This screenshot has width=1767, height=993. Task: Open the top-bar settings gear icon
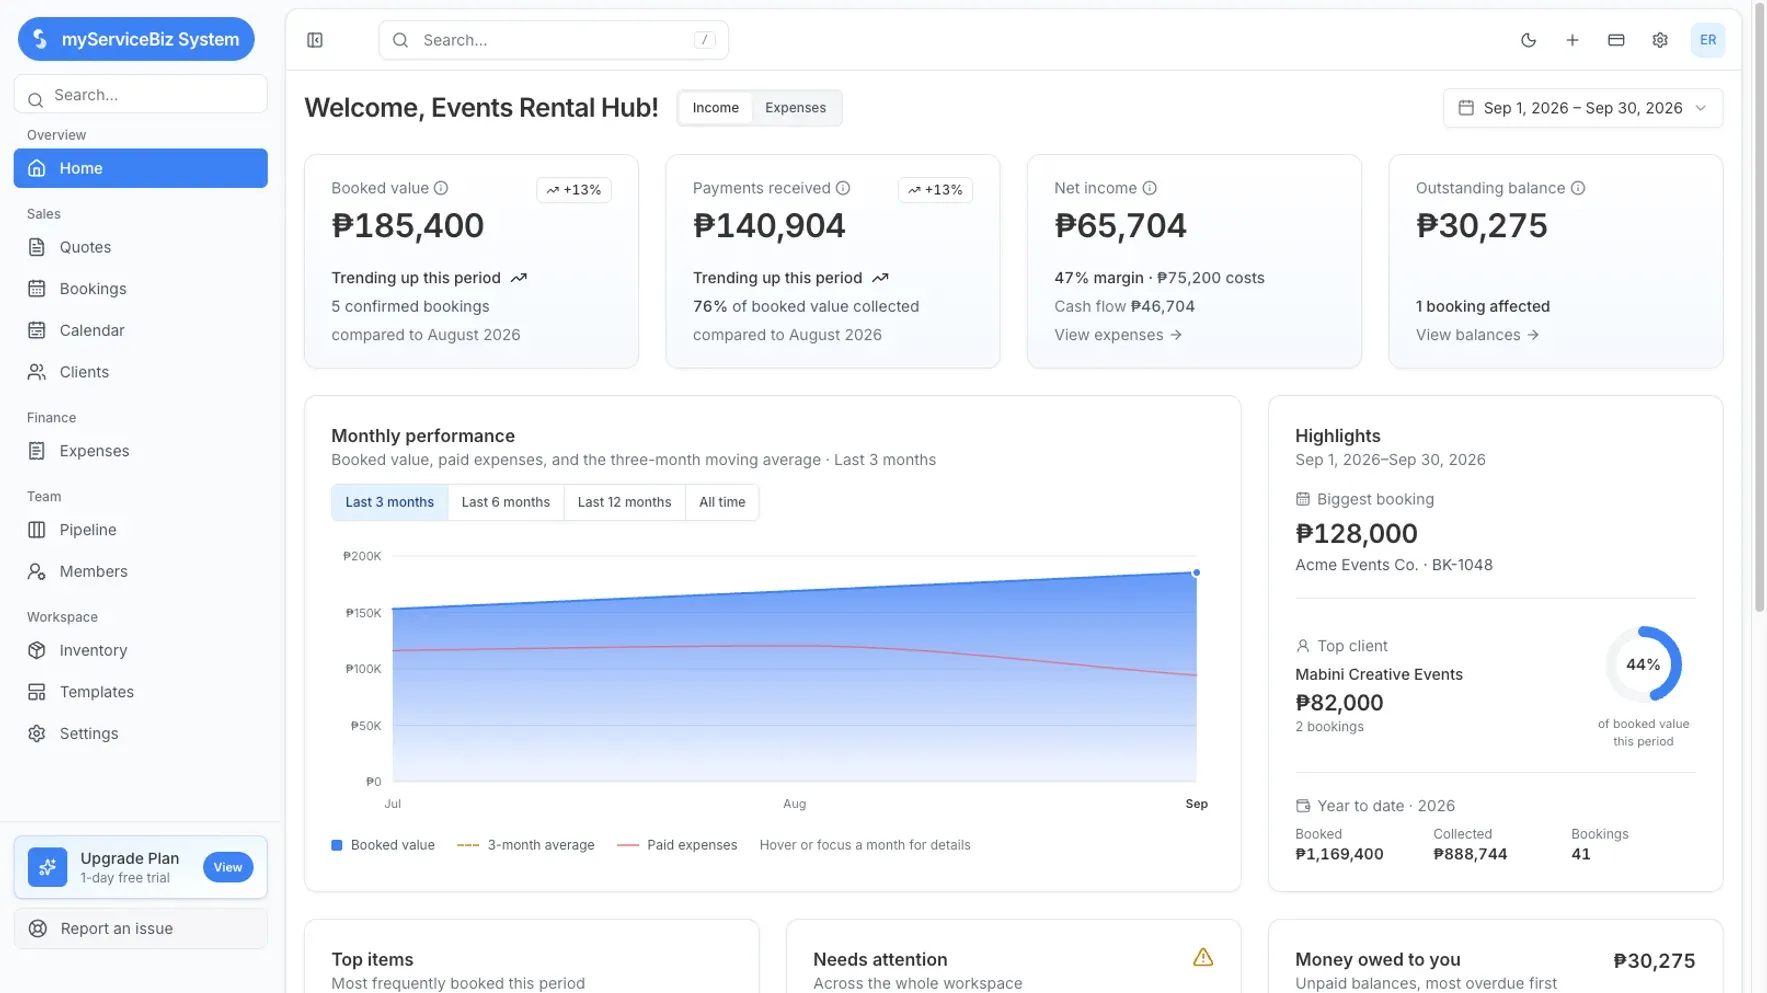click(1660, 40)
